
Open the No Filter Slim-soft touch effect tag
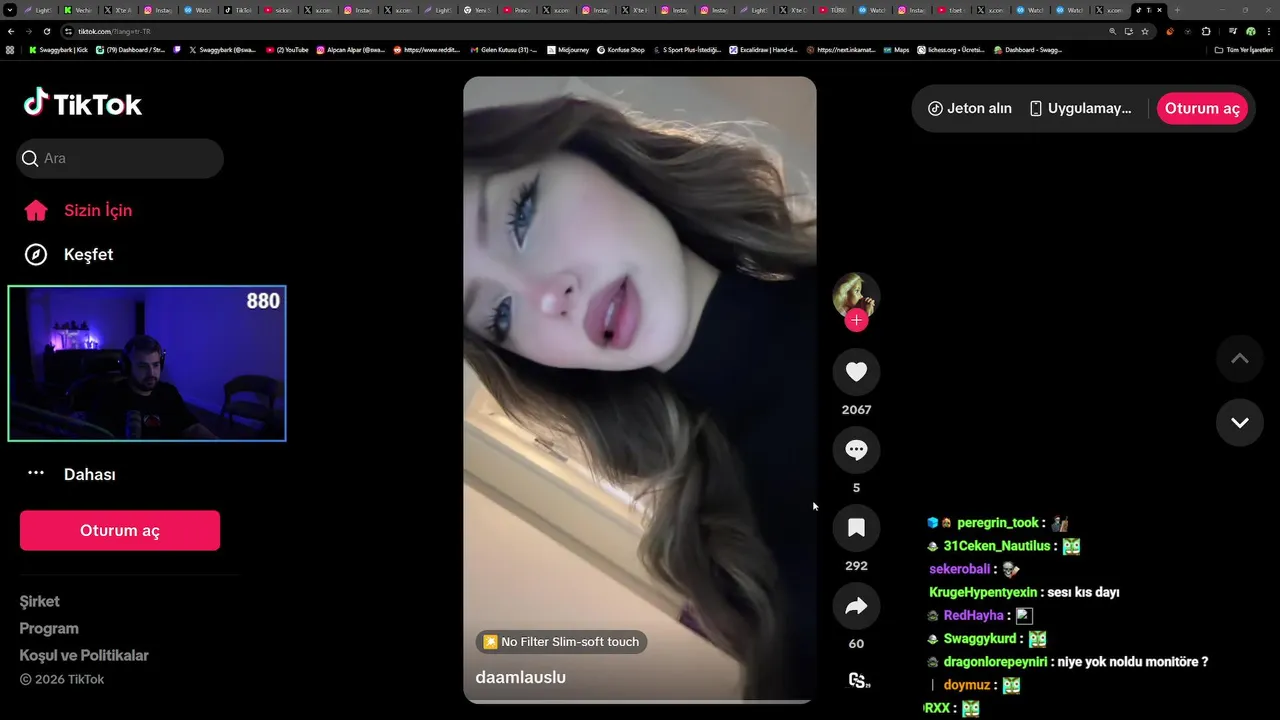pyautogui.click(x=561, y=642)
